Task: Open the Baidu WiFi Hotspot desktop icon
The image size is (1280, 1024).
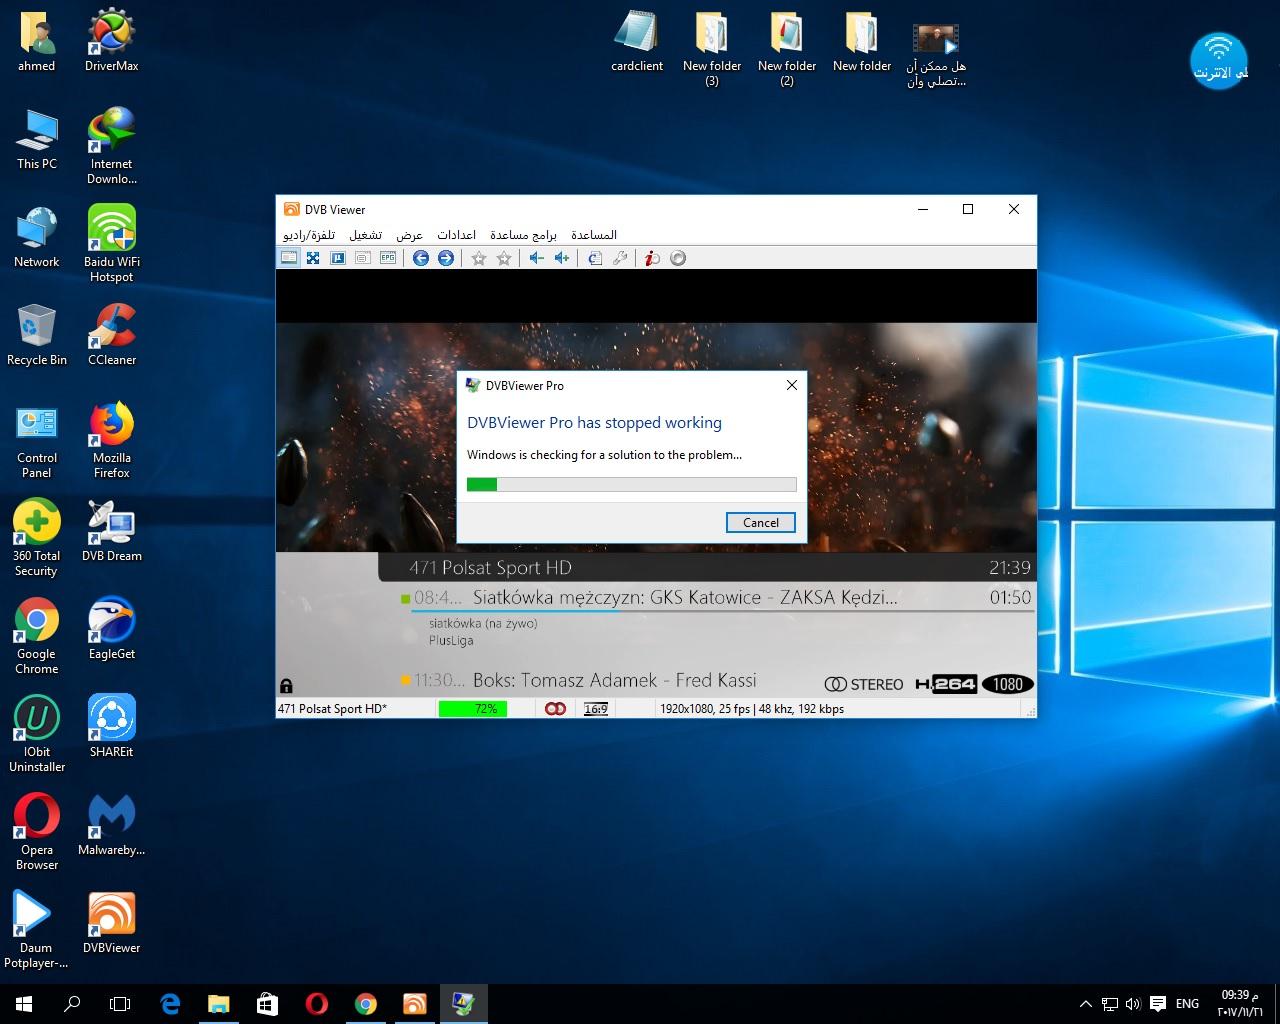Action: coord(112,244)
